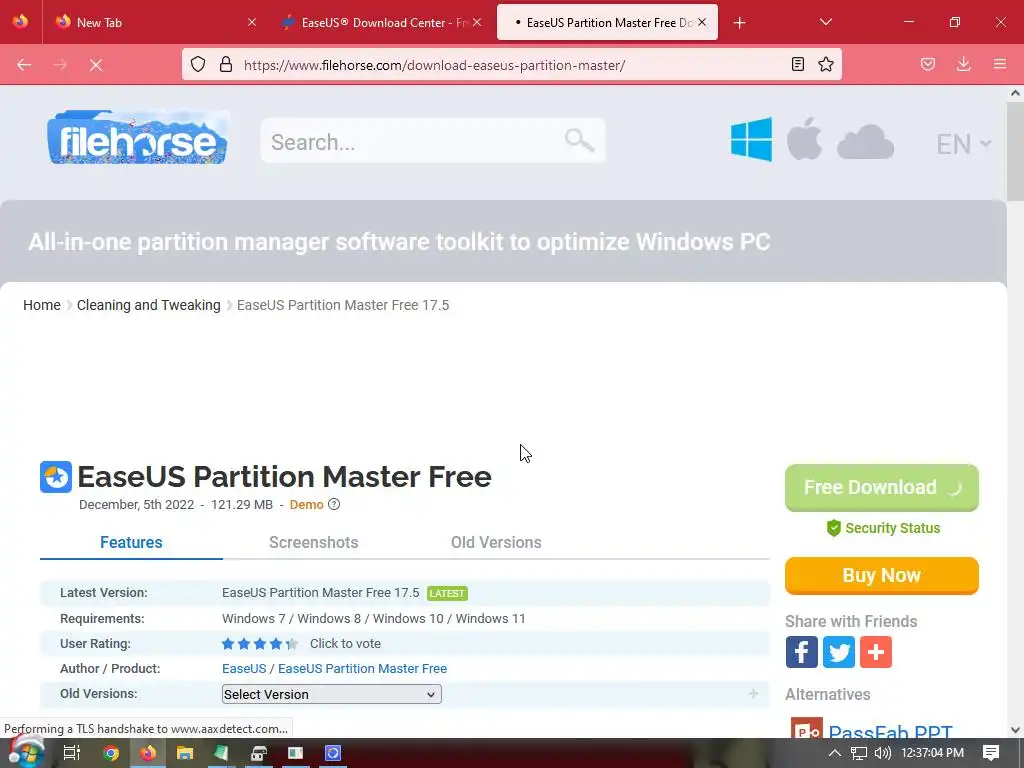This screenshot has width=1024, height=768.
Task: Close the EaseUS Download Center tab
Action: tap(477, 22)
